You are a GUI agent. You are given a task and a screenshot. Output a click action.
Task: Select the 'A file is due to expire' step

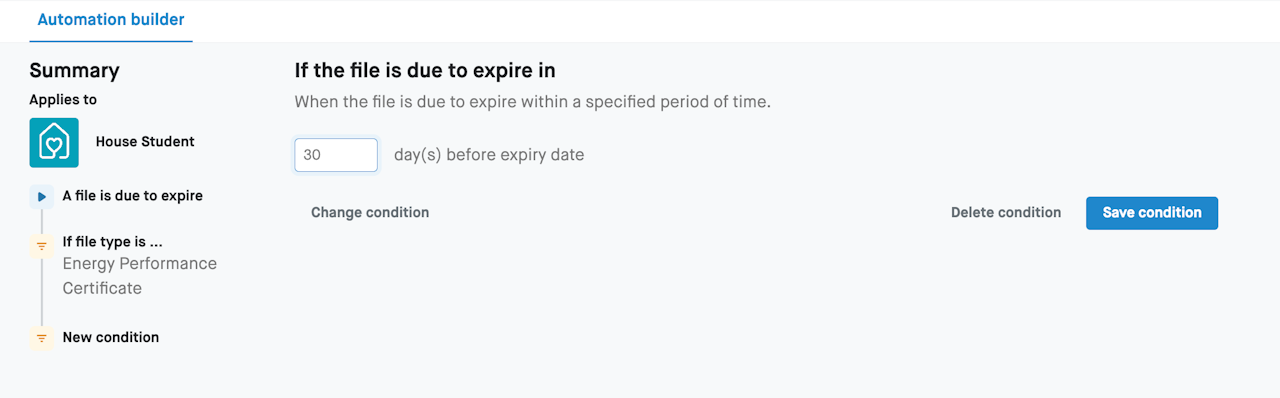132,196
